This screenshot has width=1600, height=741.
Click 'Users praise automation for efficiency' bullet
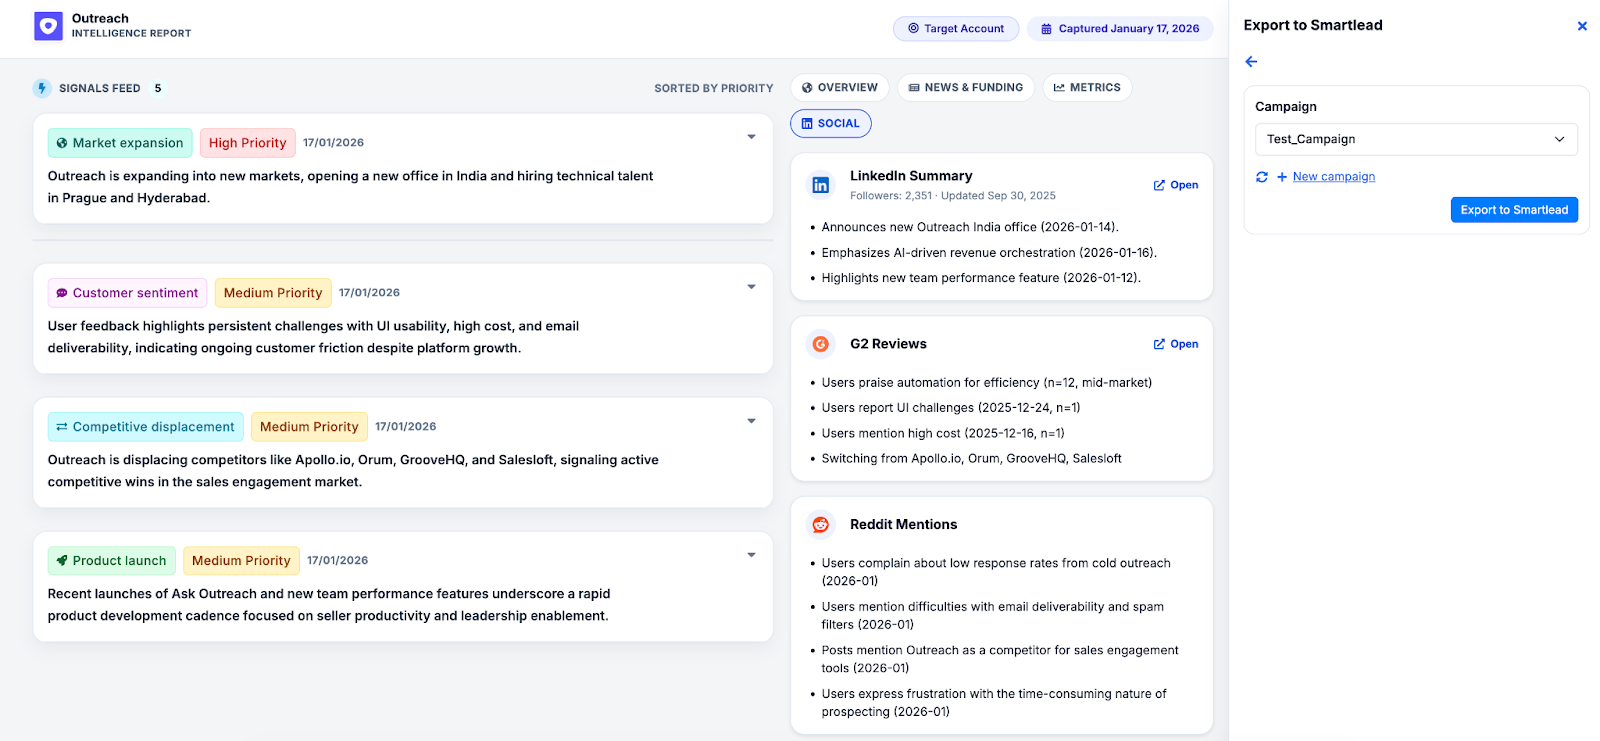point(987,383)
